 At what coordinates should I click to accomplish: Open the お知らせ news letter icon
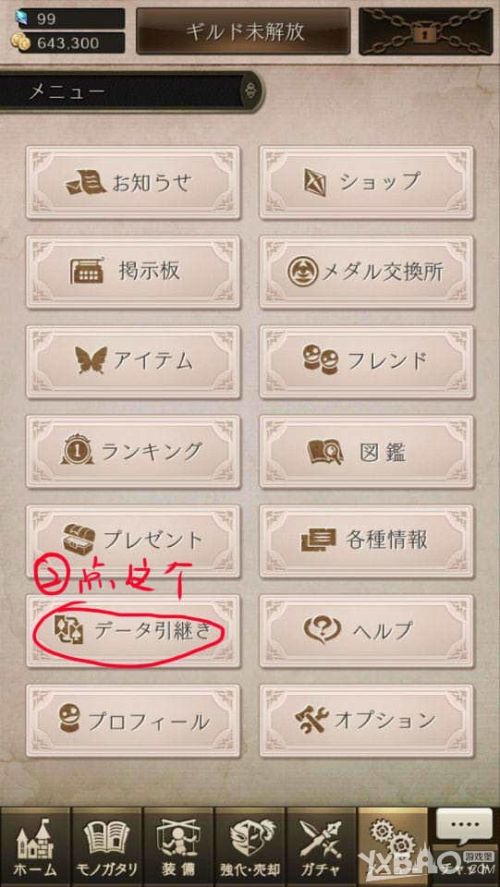[86, 184]
